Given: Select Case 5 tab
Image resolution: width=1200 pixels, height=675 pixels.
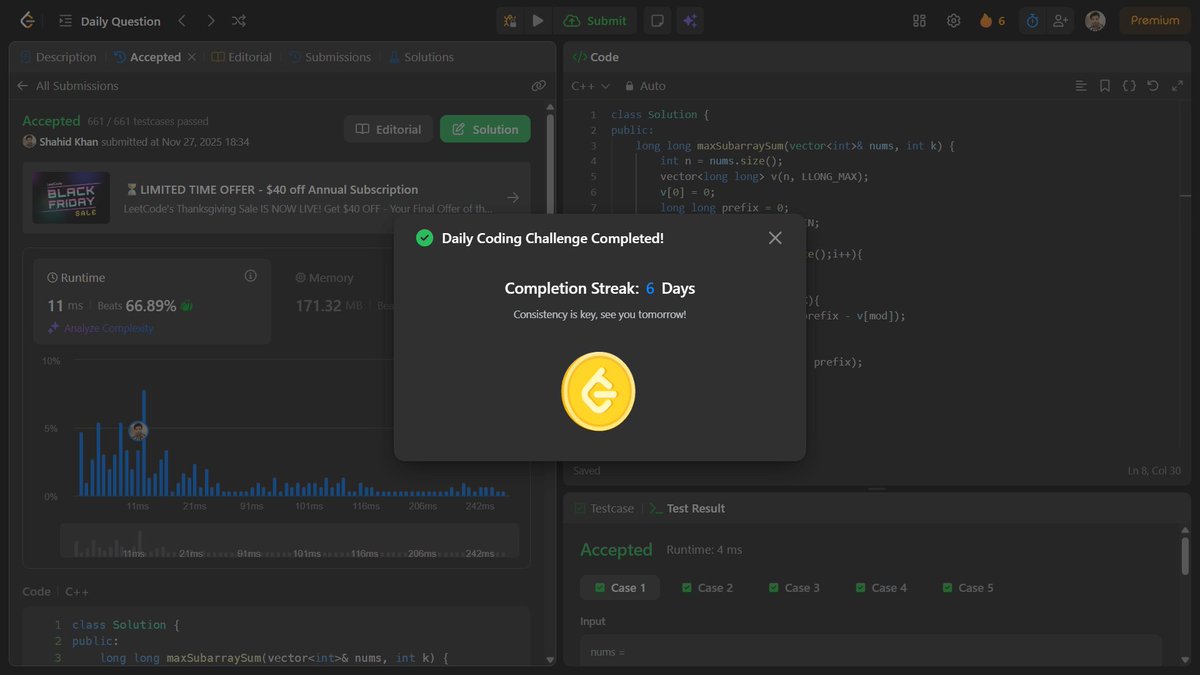Looking at the screenshot, I should (x=968, y=588).
